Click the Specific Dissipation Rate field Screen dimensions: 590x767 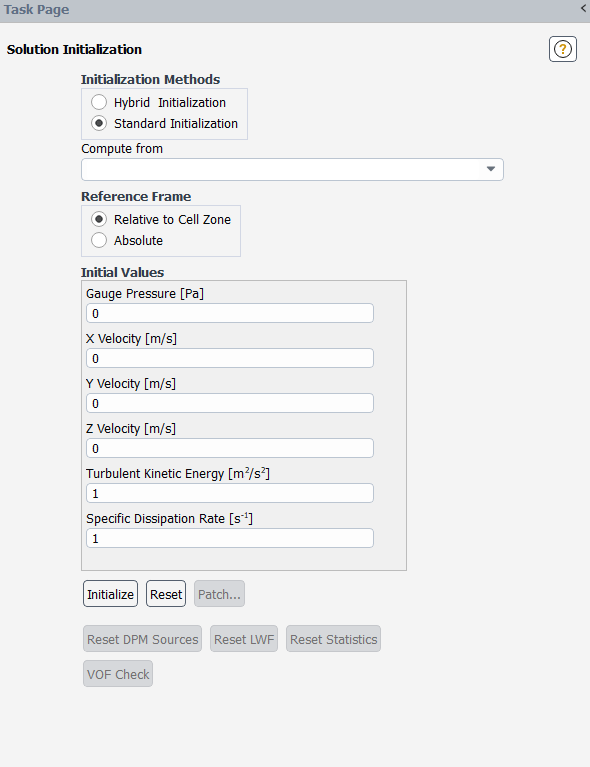[229, 538]
